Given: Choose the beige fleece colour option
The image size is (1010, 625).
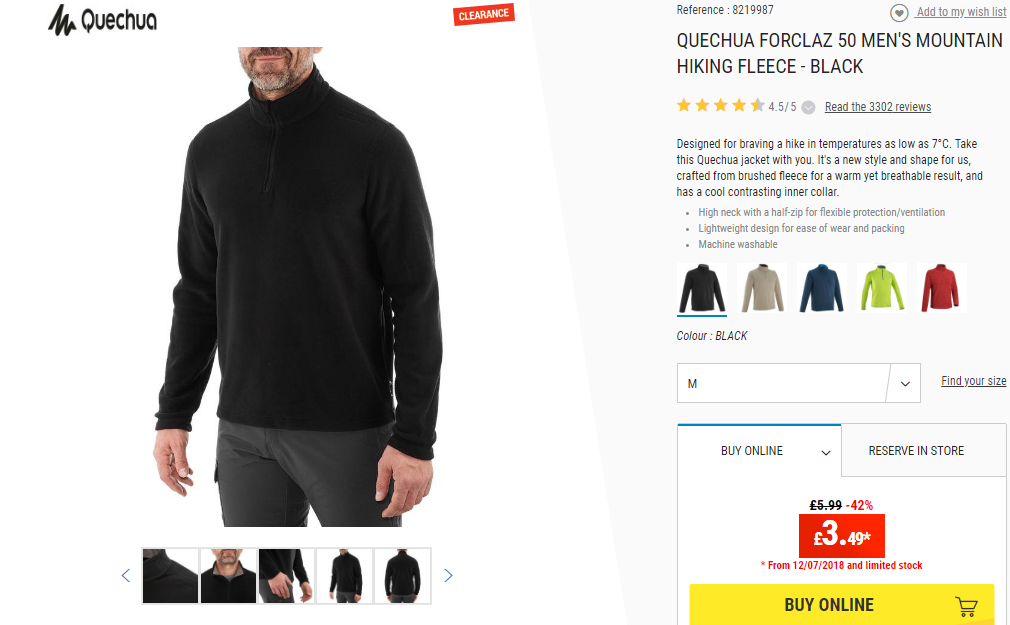Looking at the screenshot, I should click(762, 287).
